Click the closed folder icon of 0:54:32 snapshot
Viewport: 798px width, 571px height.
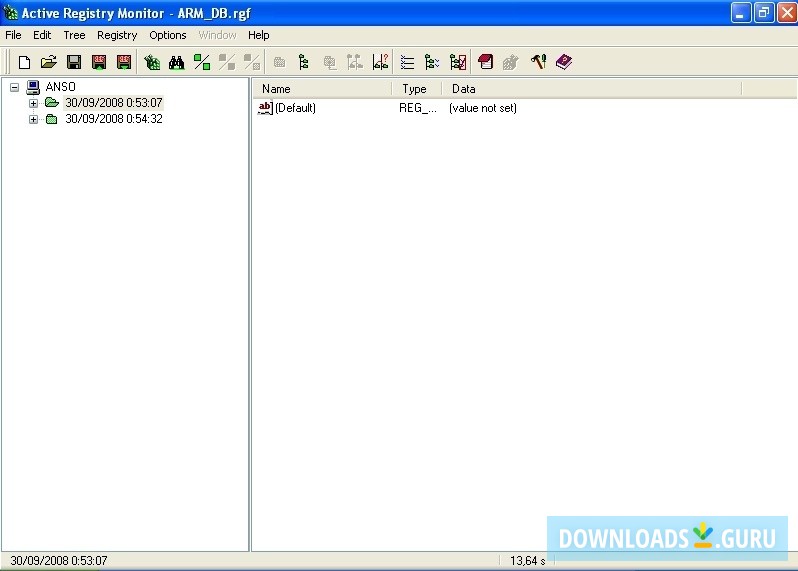51,119
